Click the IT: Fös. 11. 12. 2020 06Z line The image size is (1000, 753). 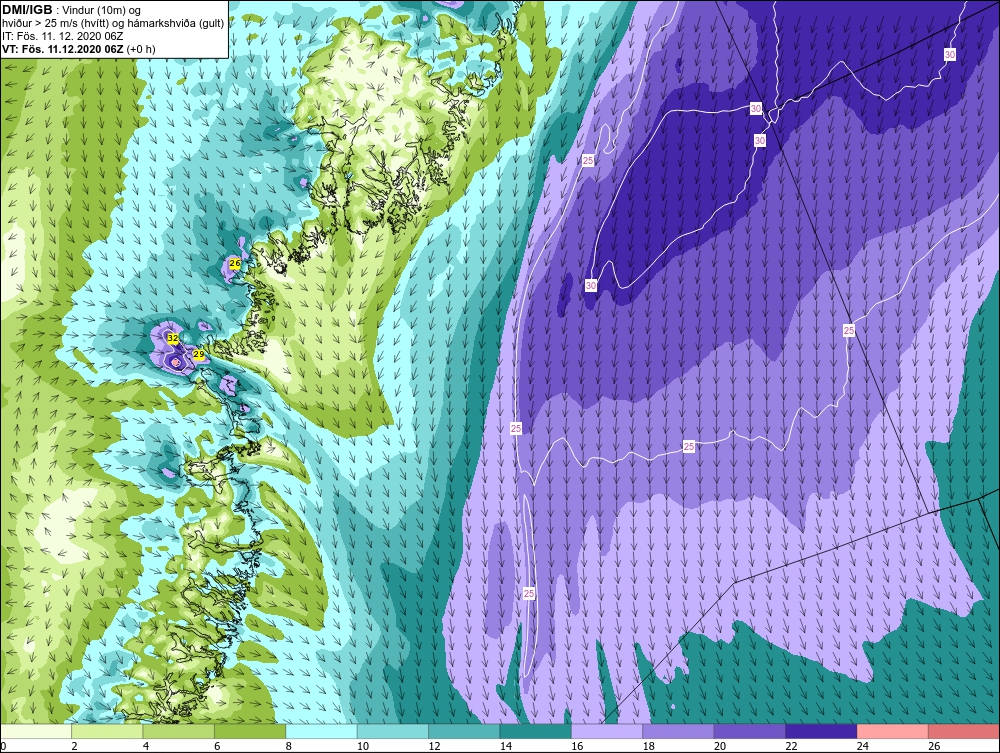(62, 36)
